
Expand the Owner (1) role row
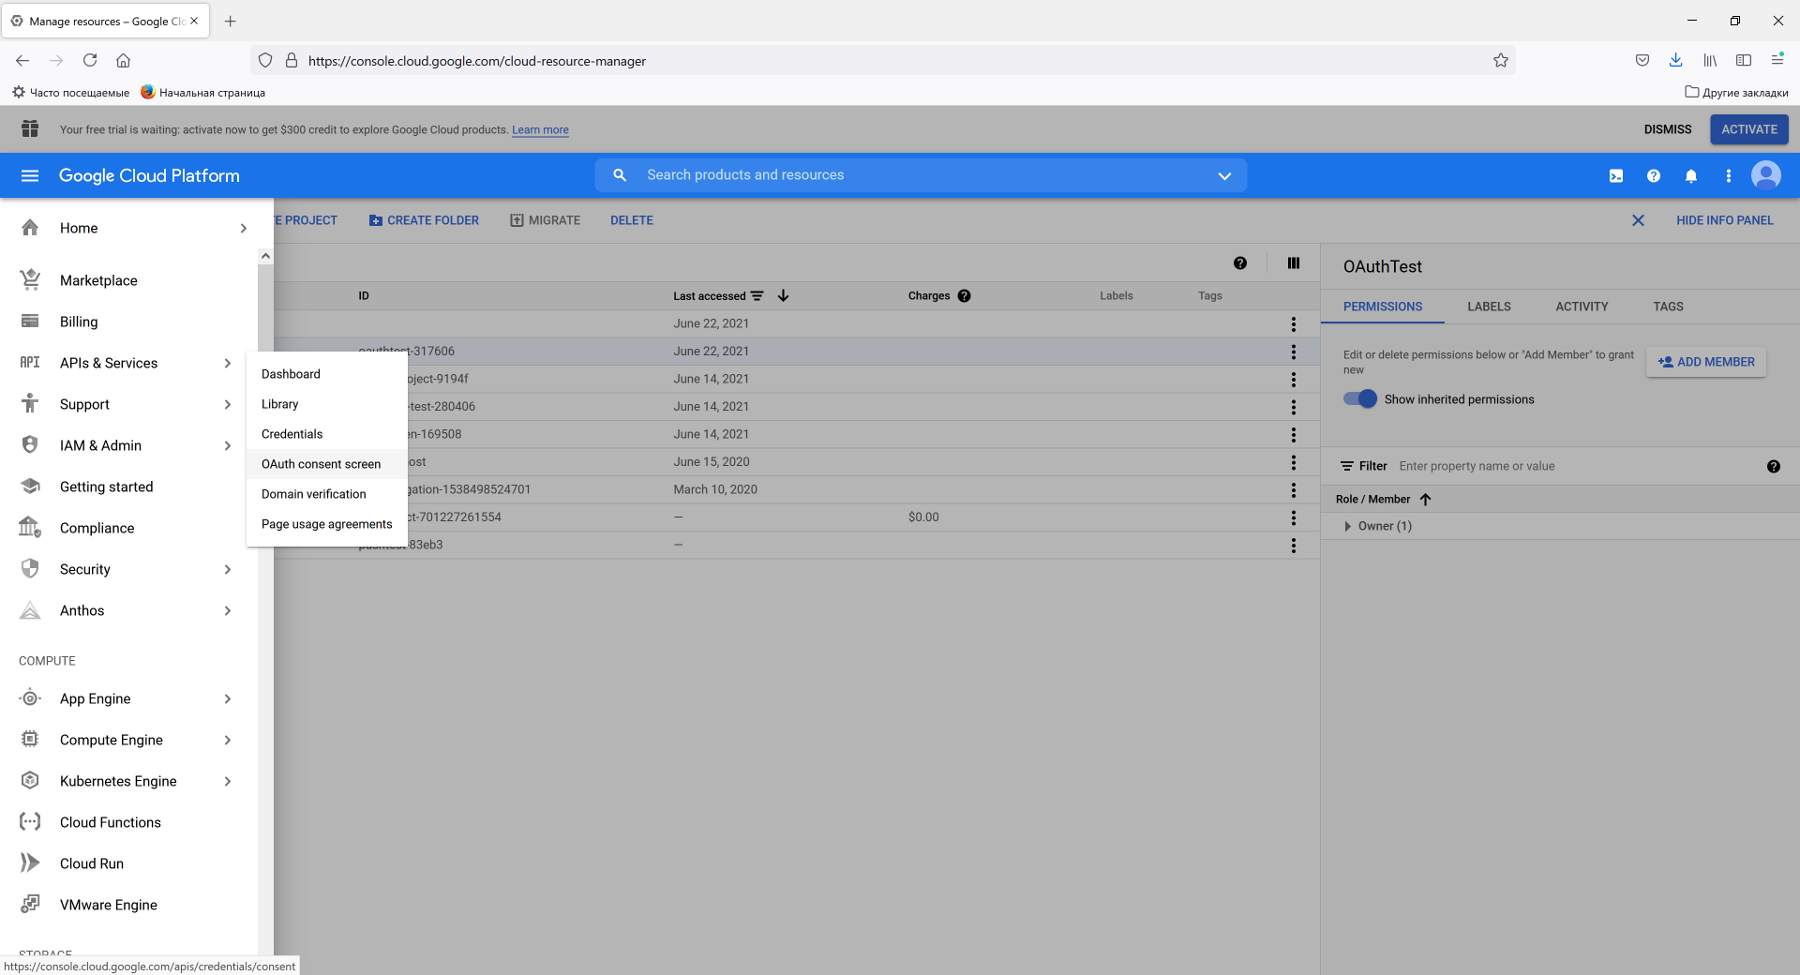(x=1348, y=526)
